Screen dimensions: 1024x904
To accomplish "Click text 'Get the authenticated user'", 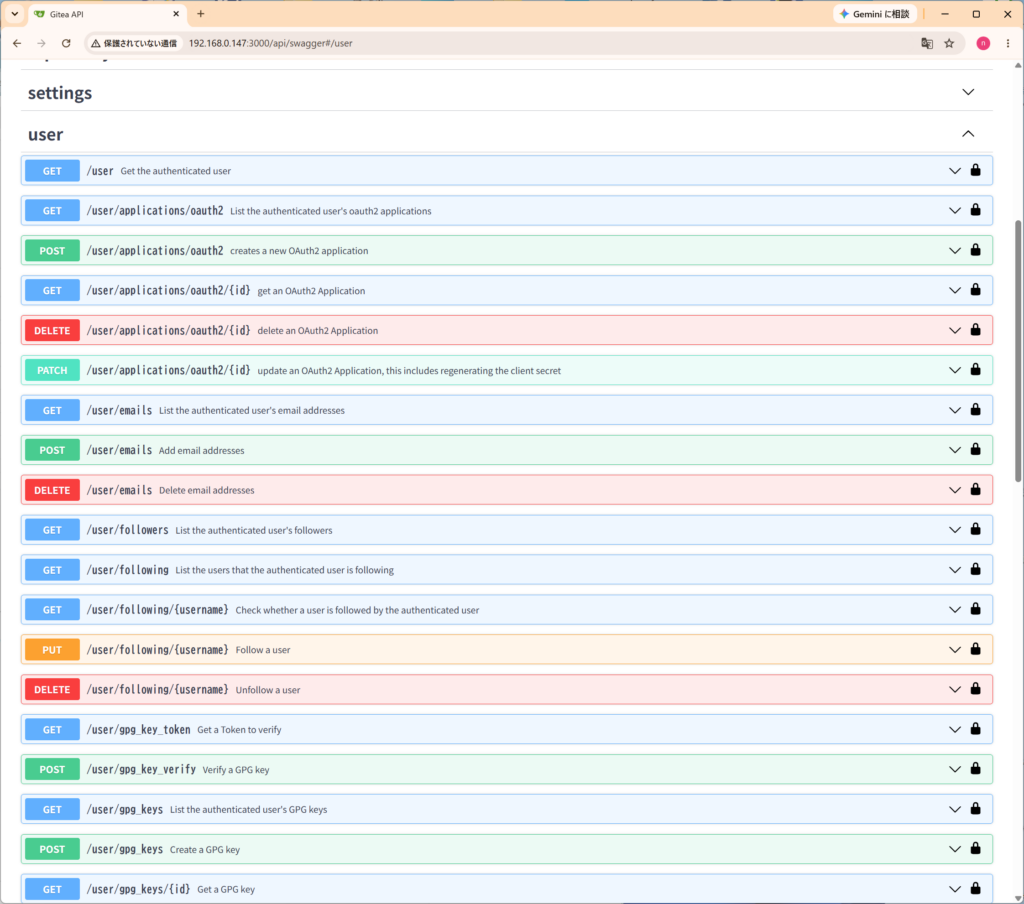I will pyautogui.click(x=176, y=171).
